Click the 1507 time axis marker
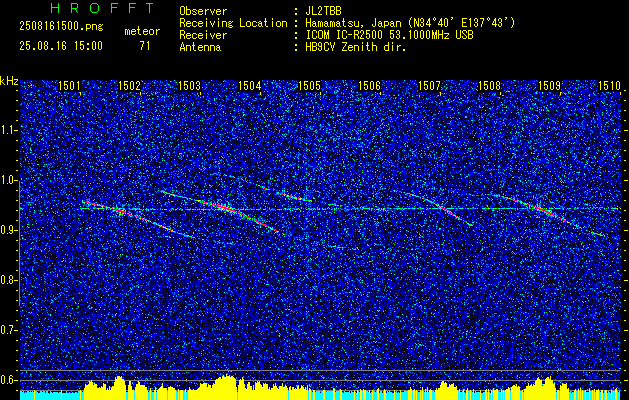The height and width of the screenshot is (400, 629). click(x=429, y=85)
